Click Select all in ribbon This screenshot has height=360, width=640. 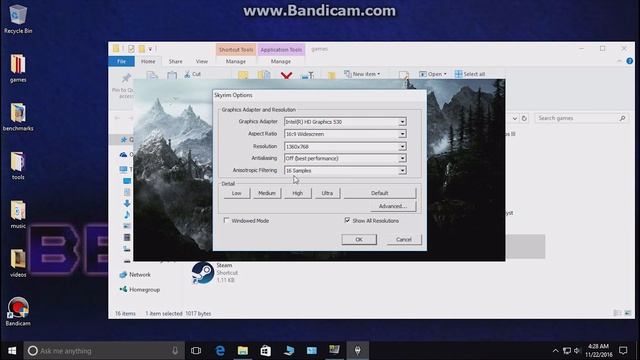tap(470, 74)
